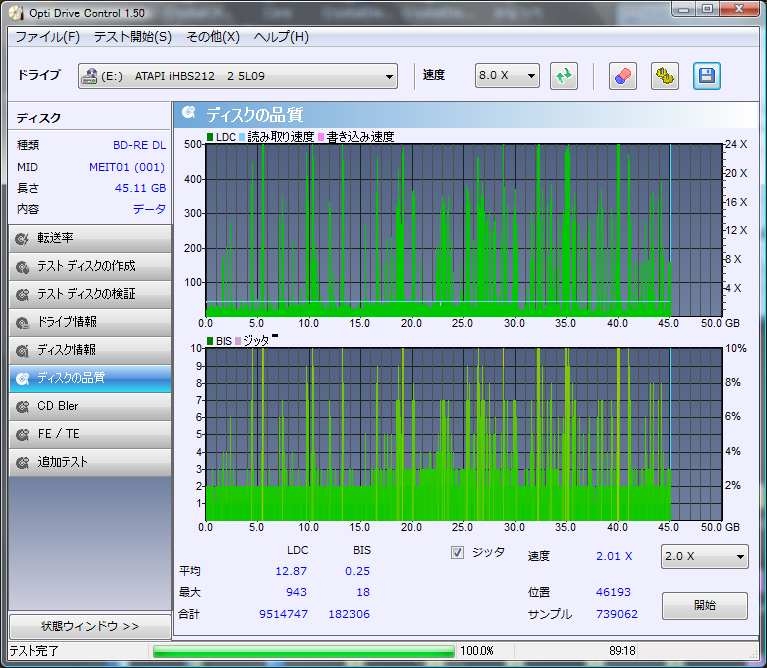Viewport: 767px width, 668px height.
Task: Click the refresh drive icon
Action: pyautogui.click(x=564, y=76)
